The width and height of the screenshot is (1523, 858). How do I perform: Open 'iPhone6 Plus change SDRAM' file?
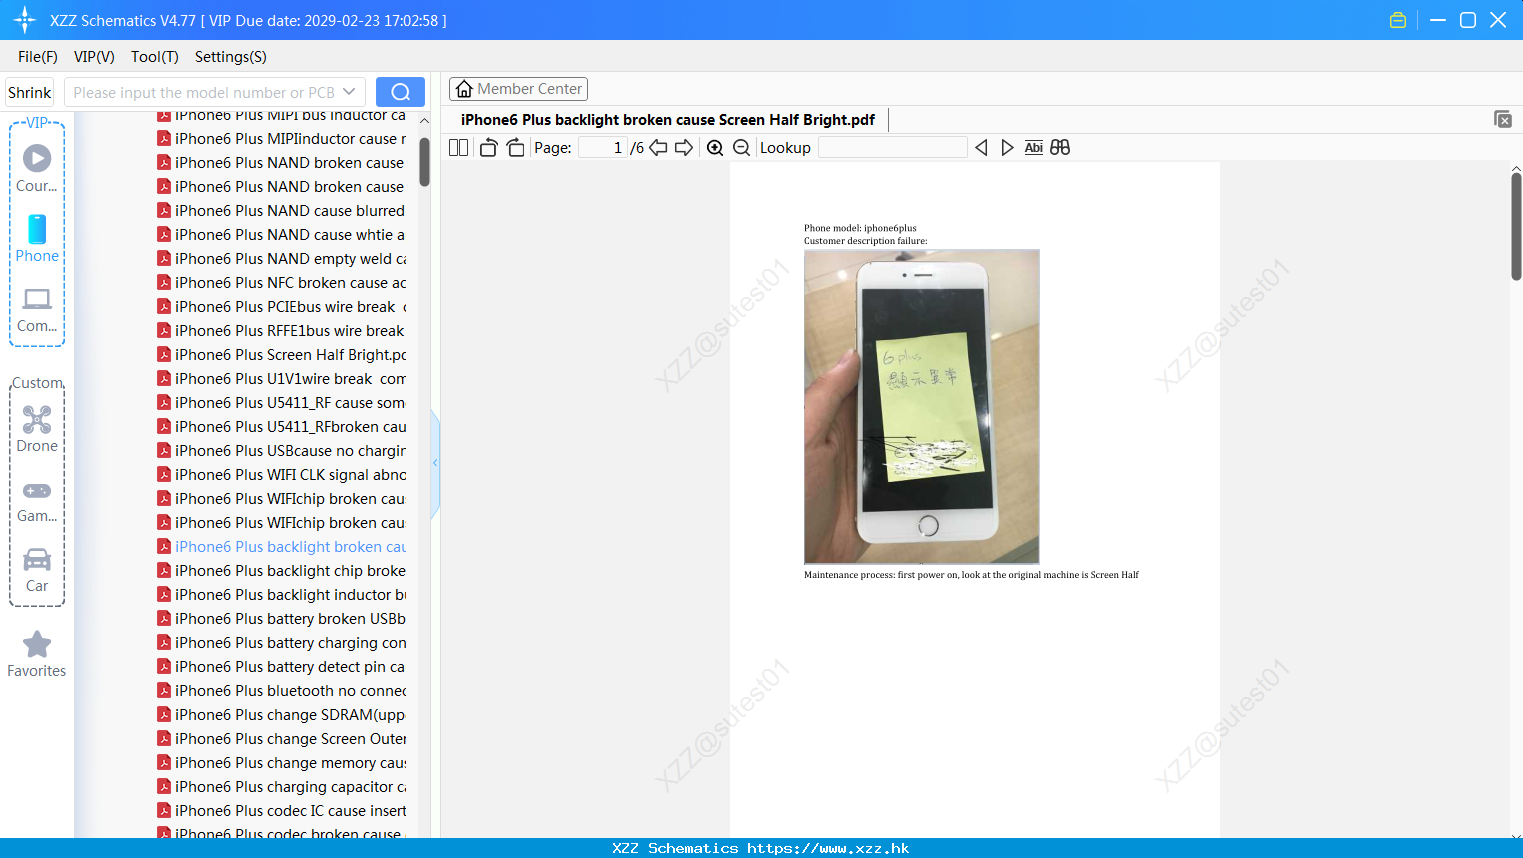281,715
